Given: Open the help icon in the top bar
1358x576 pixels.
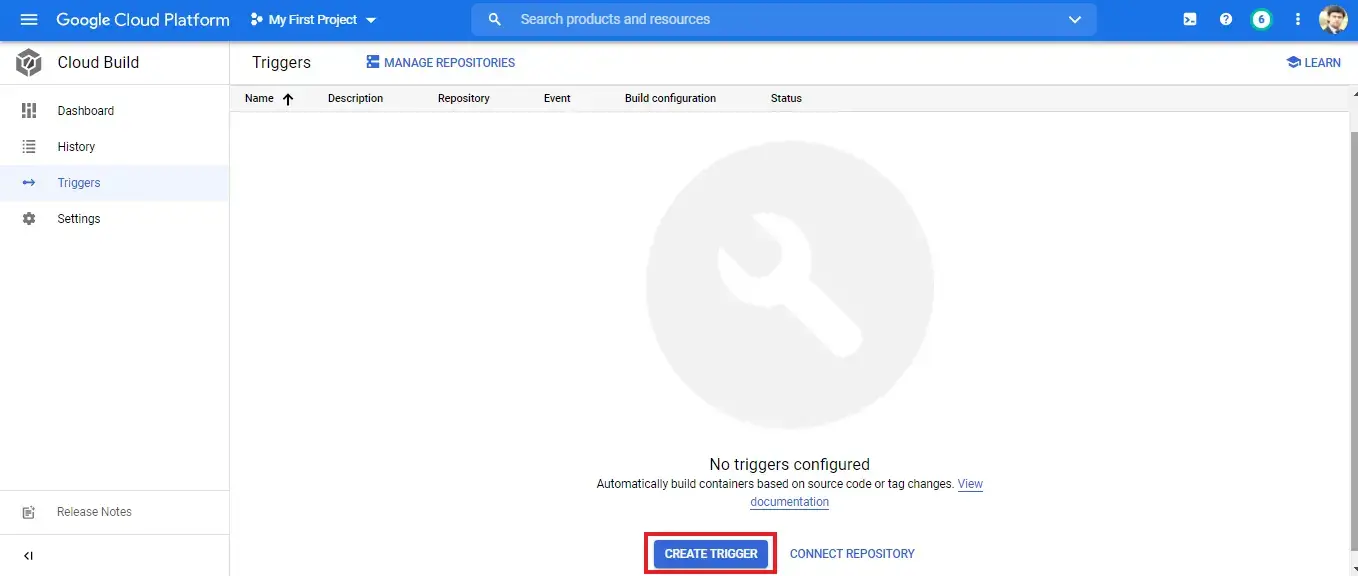Looking at the screenshot, I should tap(1225, 19).
